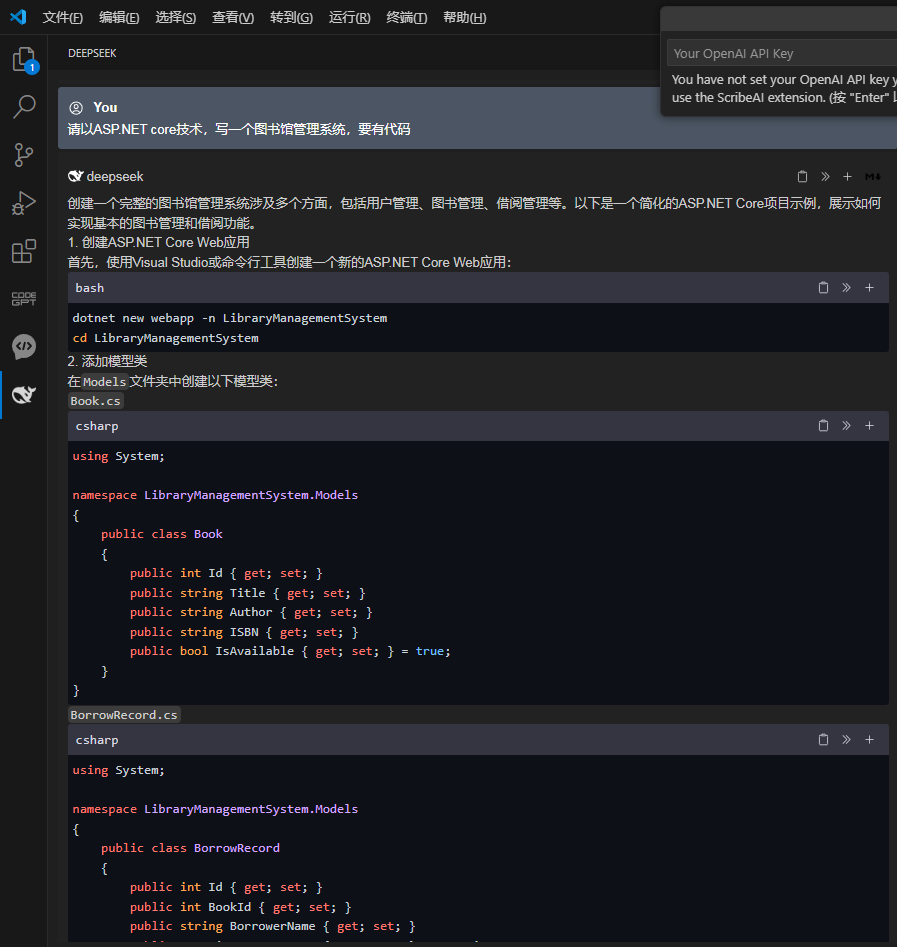Open the 选择(S) menu

(x=175, y=18)
